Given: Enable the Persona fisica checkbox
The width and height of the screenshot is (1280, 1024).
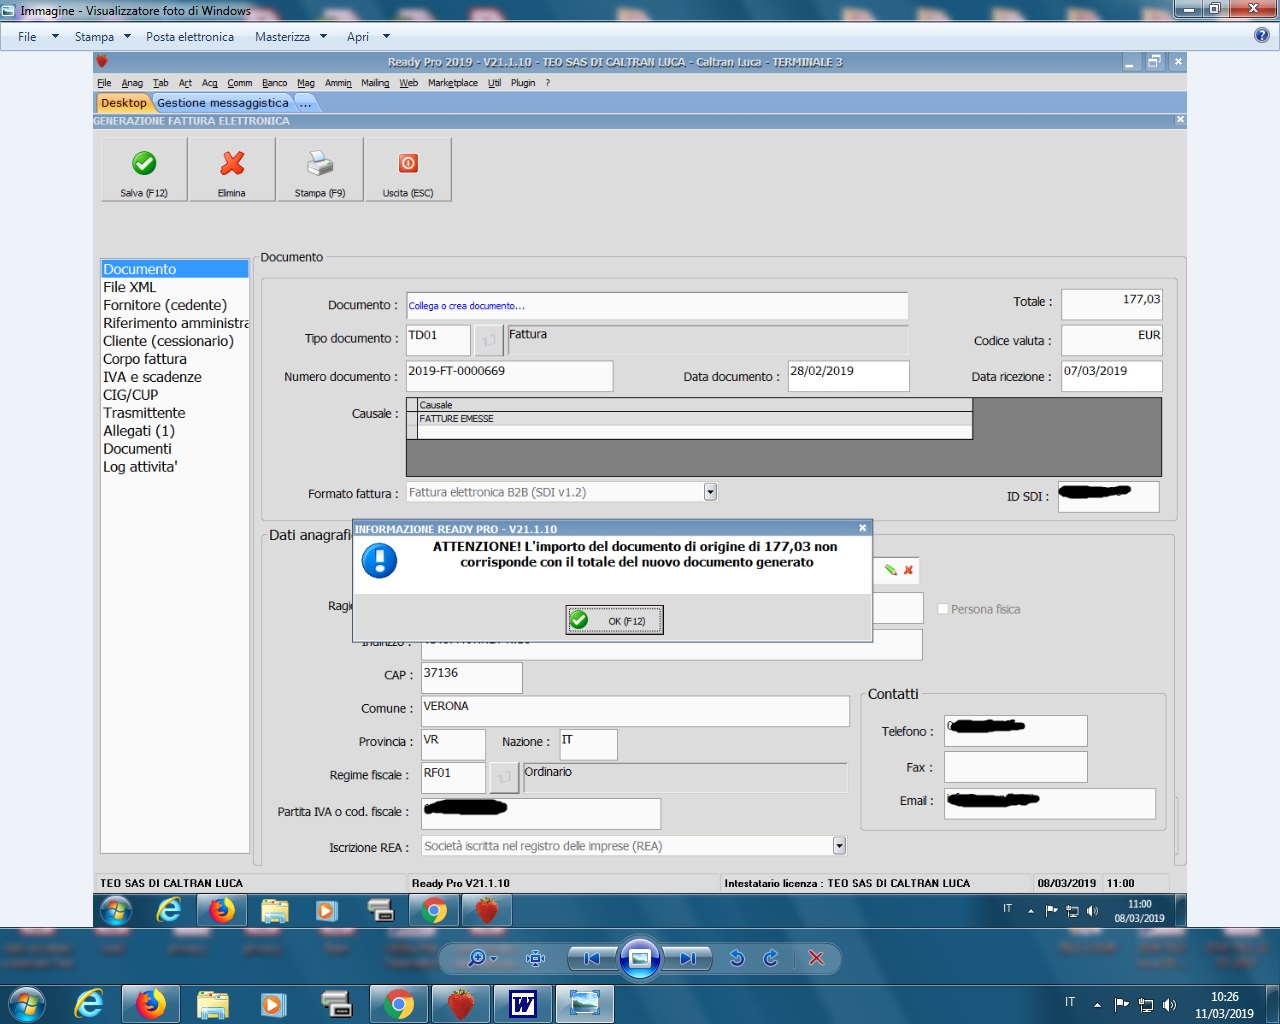Looking at the screenshot, I should 943,609.
